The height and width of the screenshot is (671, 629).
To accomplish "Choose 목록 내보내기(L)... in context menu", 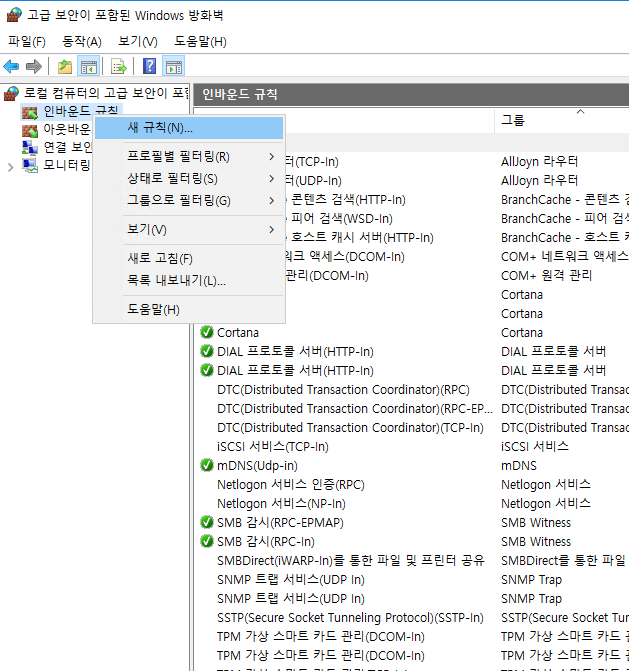I will [x=189, y=280].
